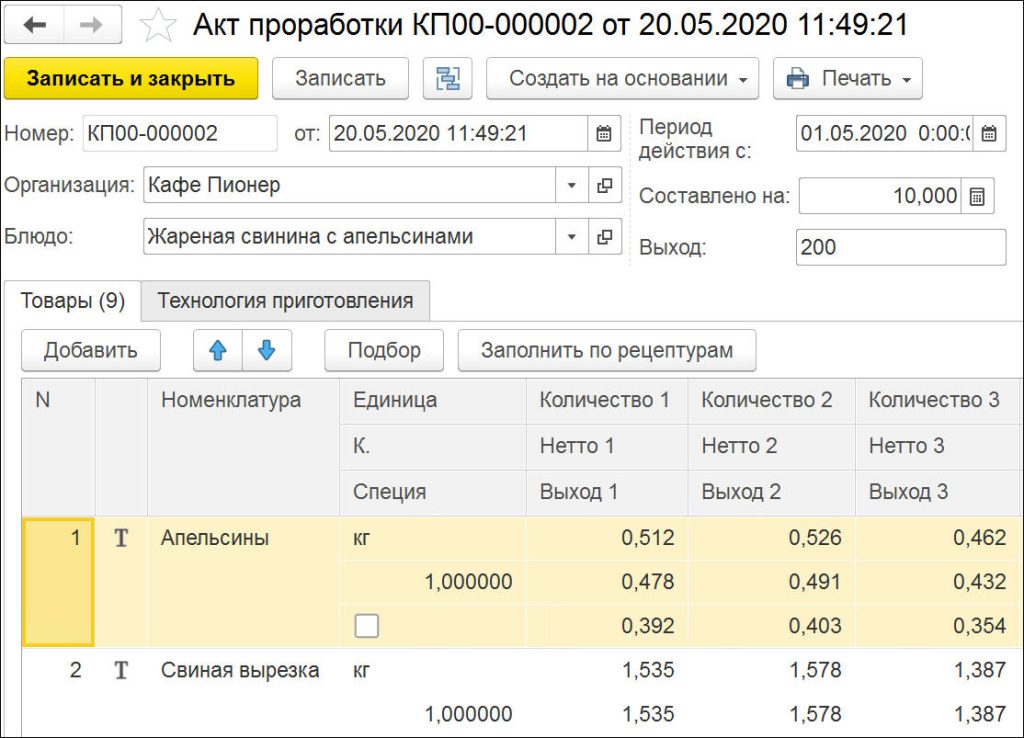Open calendar for document date field
1024x738 pixels.
(x=603, y=133)
